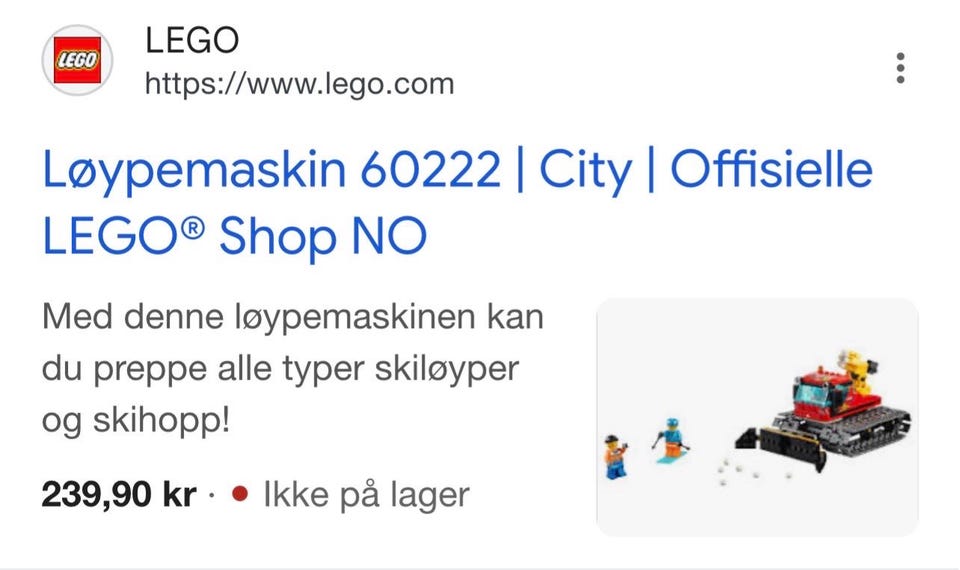
Task: Click the set number 60222 in title
Action: click(430, 170)
